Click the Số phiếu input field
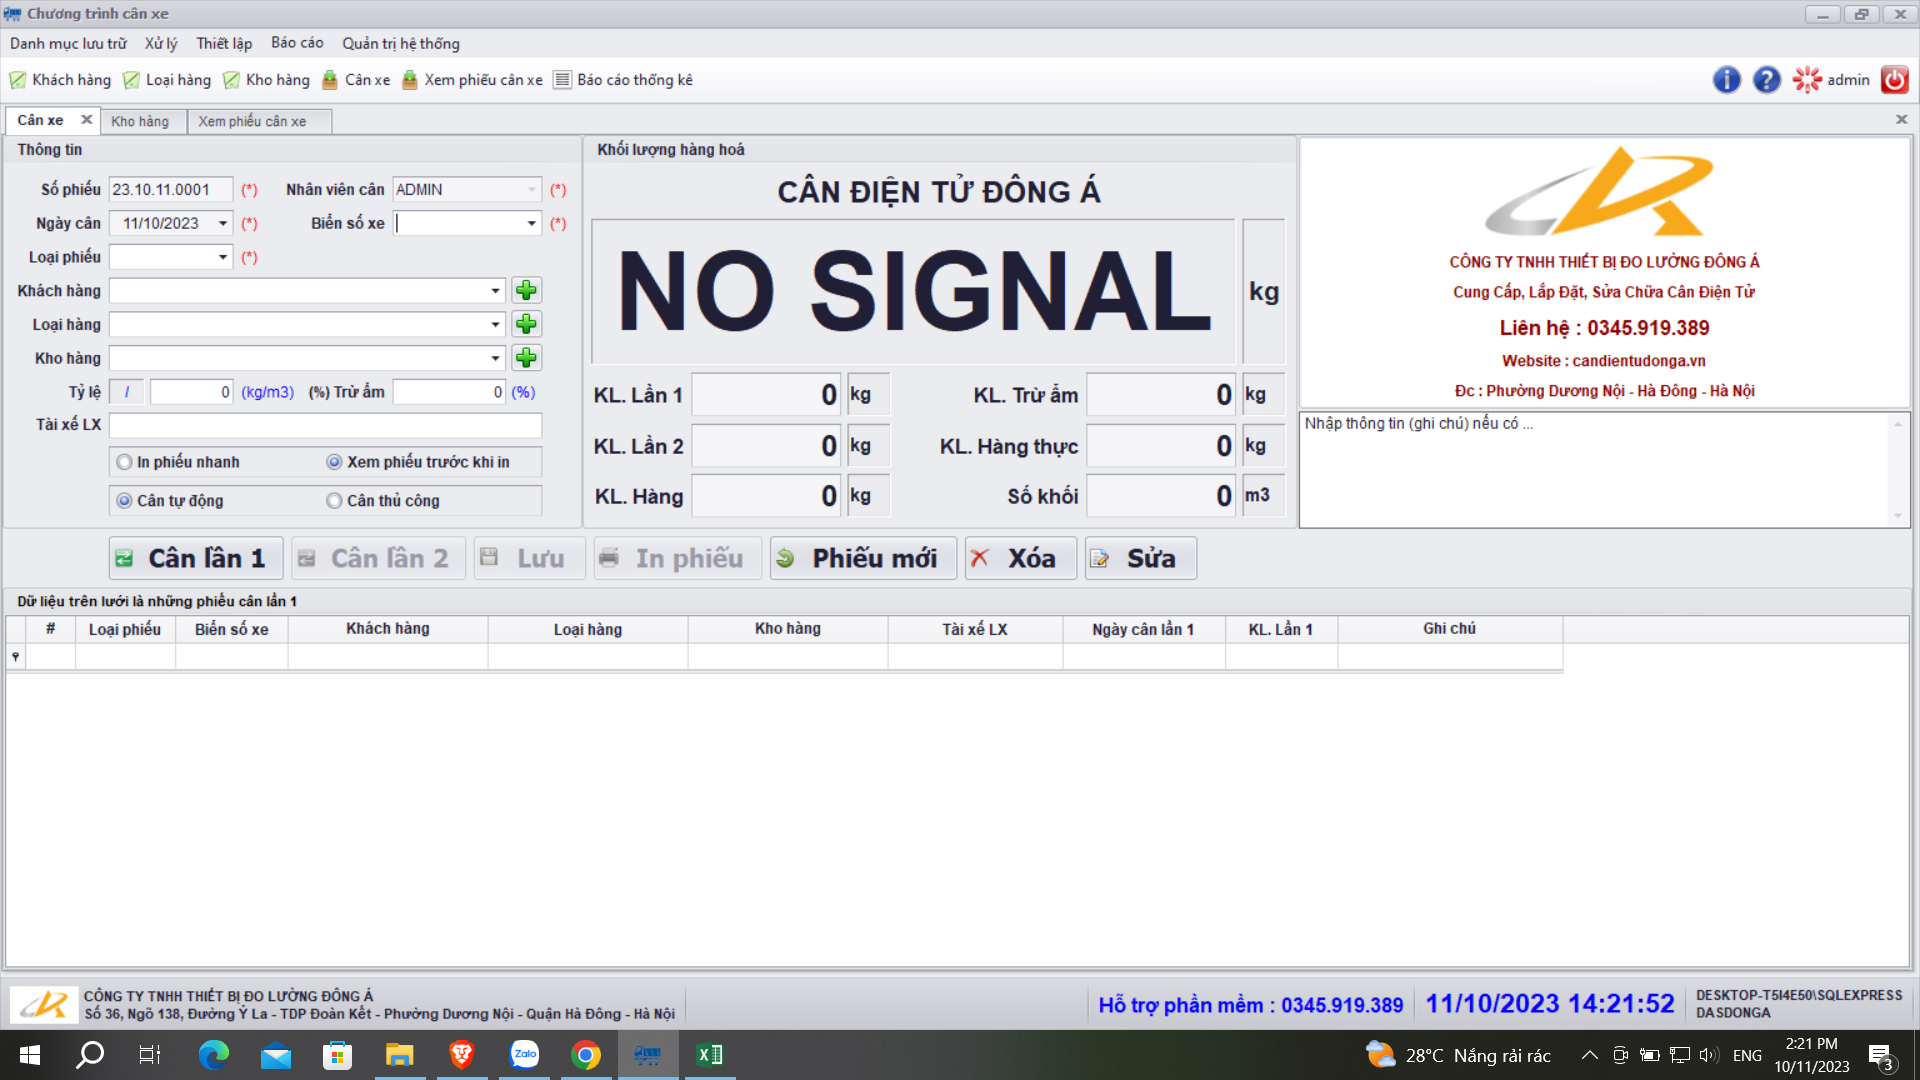Screen dimensions: 1920x1080 coord(171,190)
